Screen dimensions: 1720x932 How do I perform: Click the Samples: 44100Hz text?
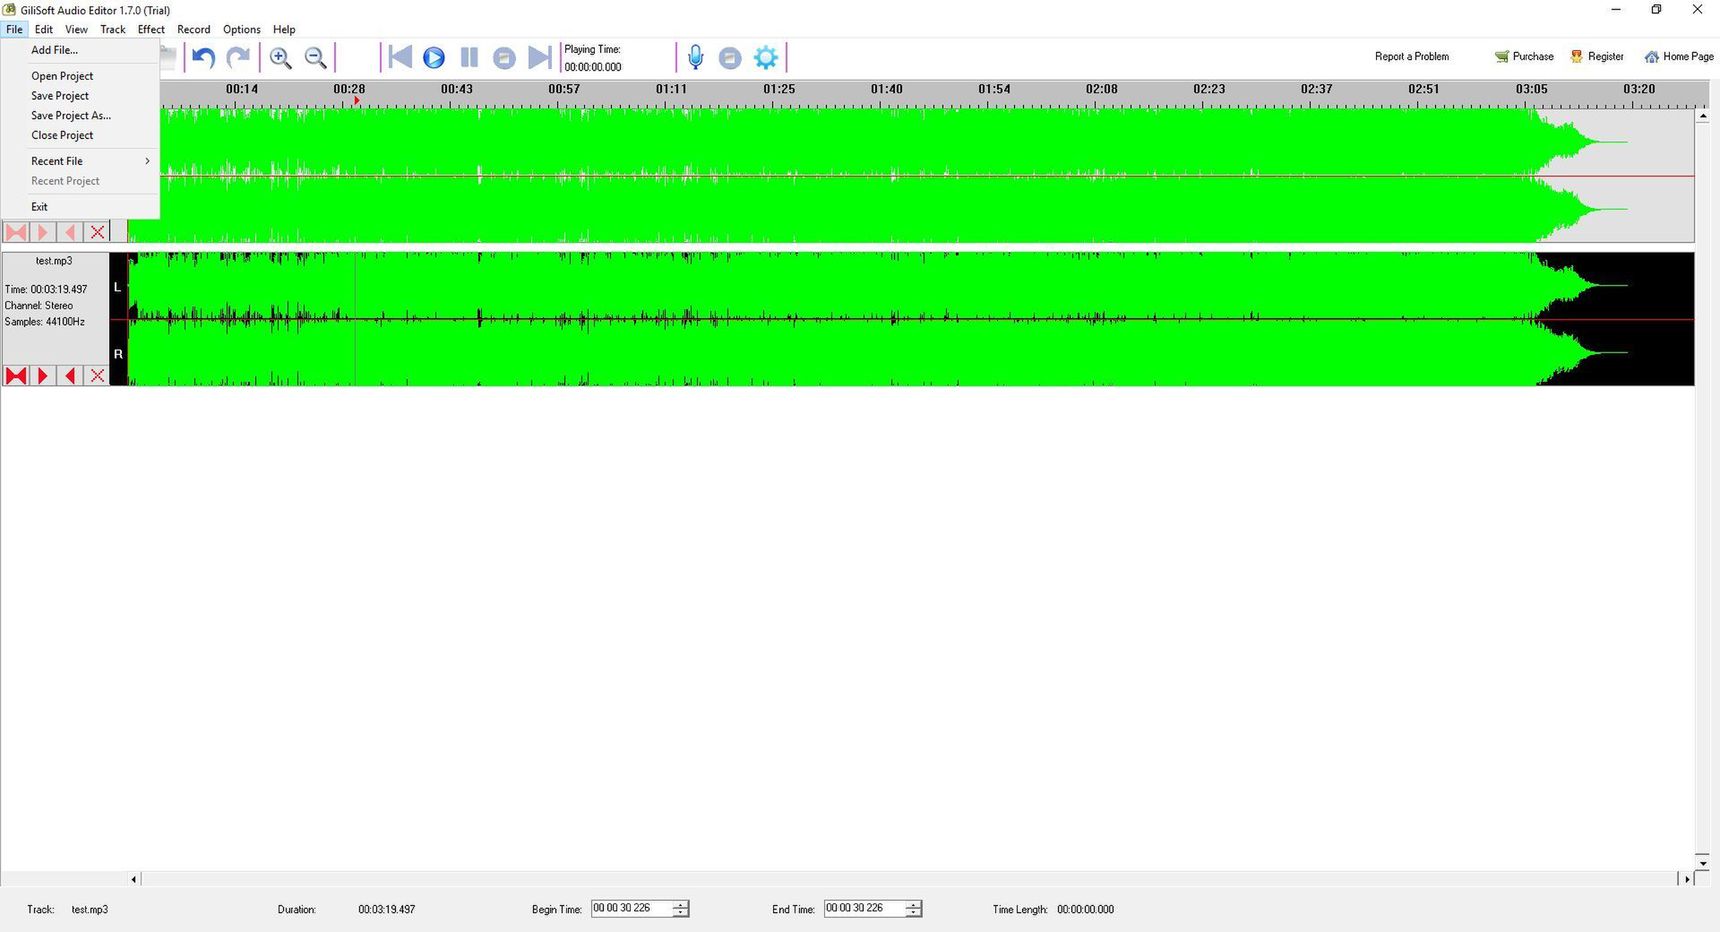[x=45, y=322]
